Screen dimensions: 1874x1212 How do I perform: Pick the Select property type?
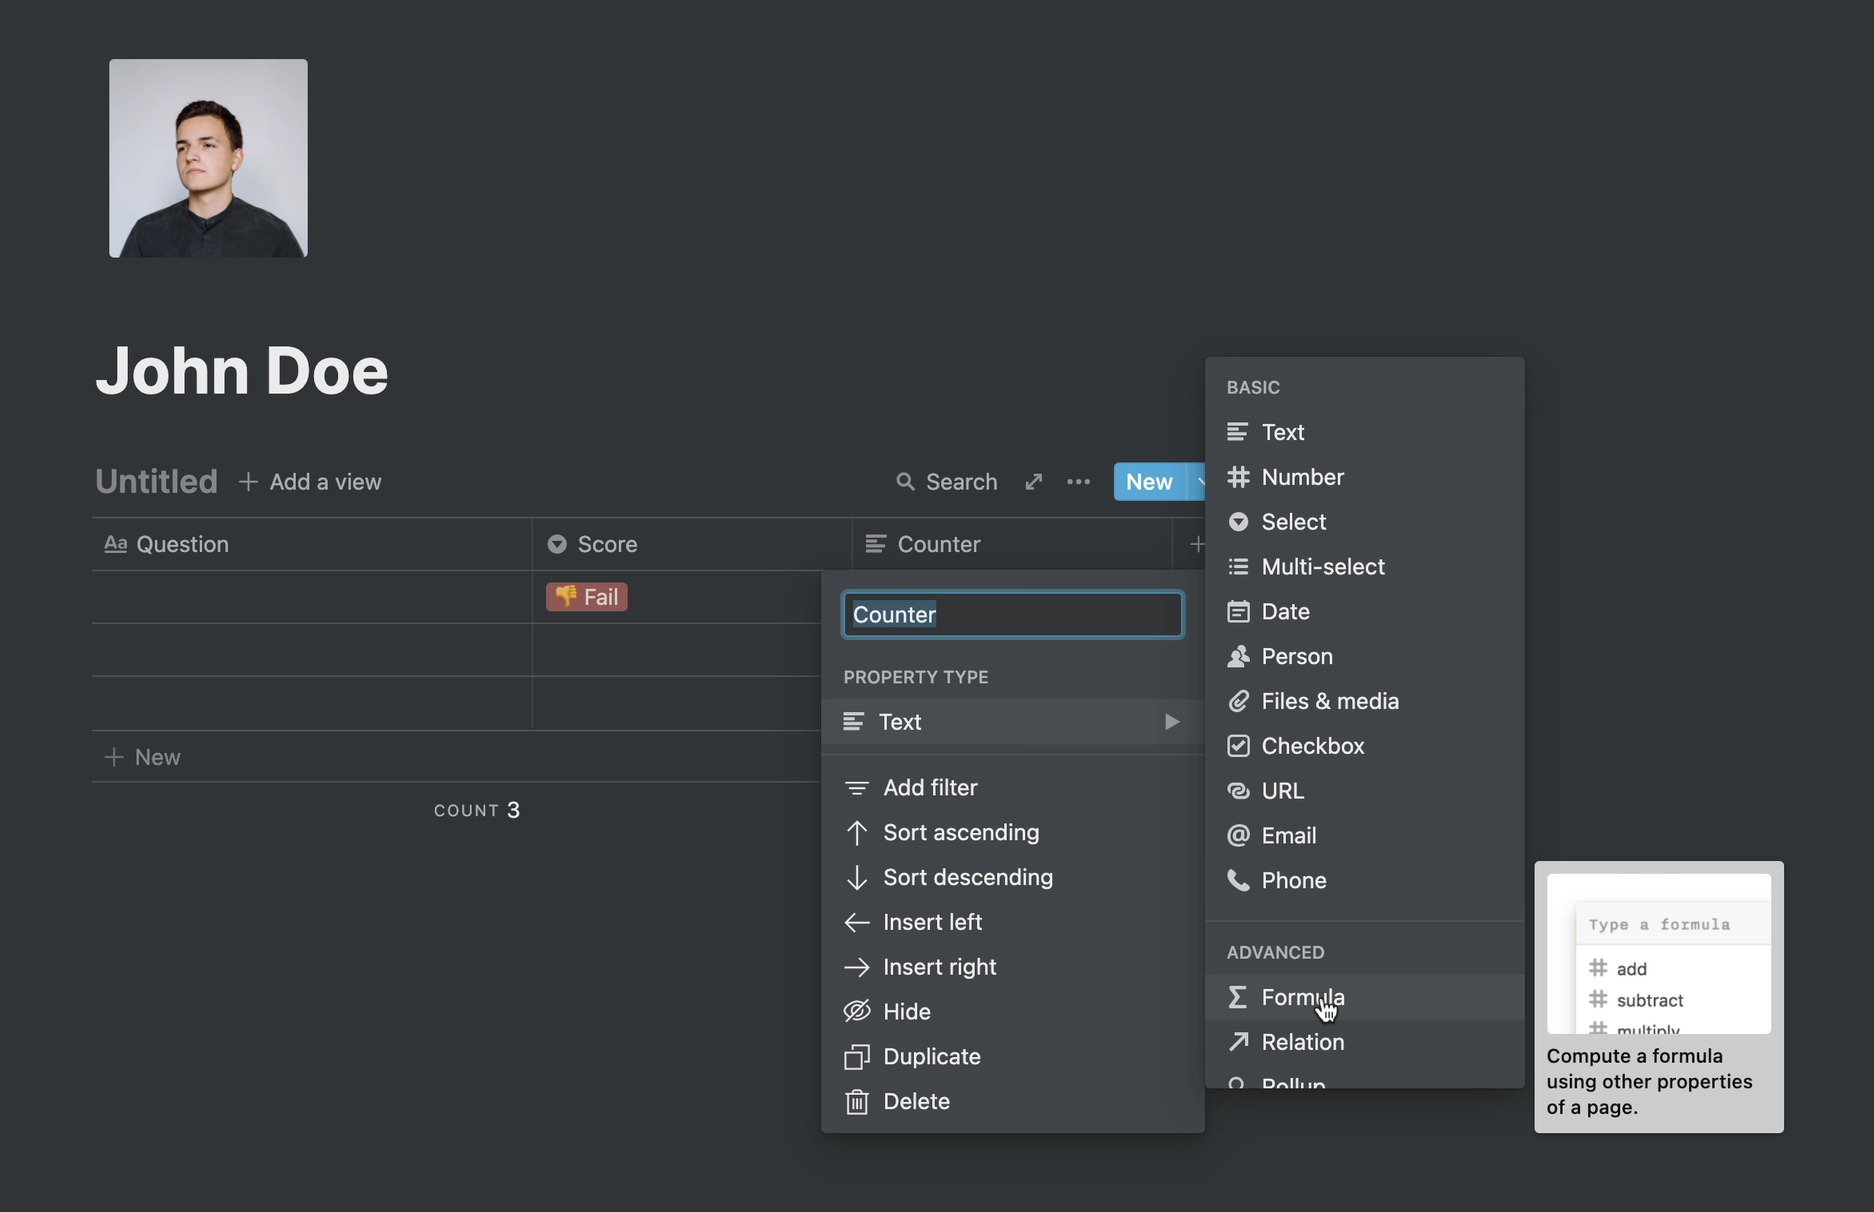click(1365, 522)
